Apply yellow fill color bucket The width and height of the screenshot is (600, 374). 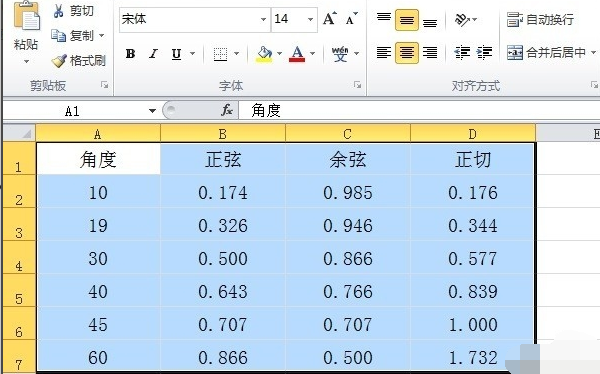coord(264,54)
